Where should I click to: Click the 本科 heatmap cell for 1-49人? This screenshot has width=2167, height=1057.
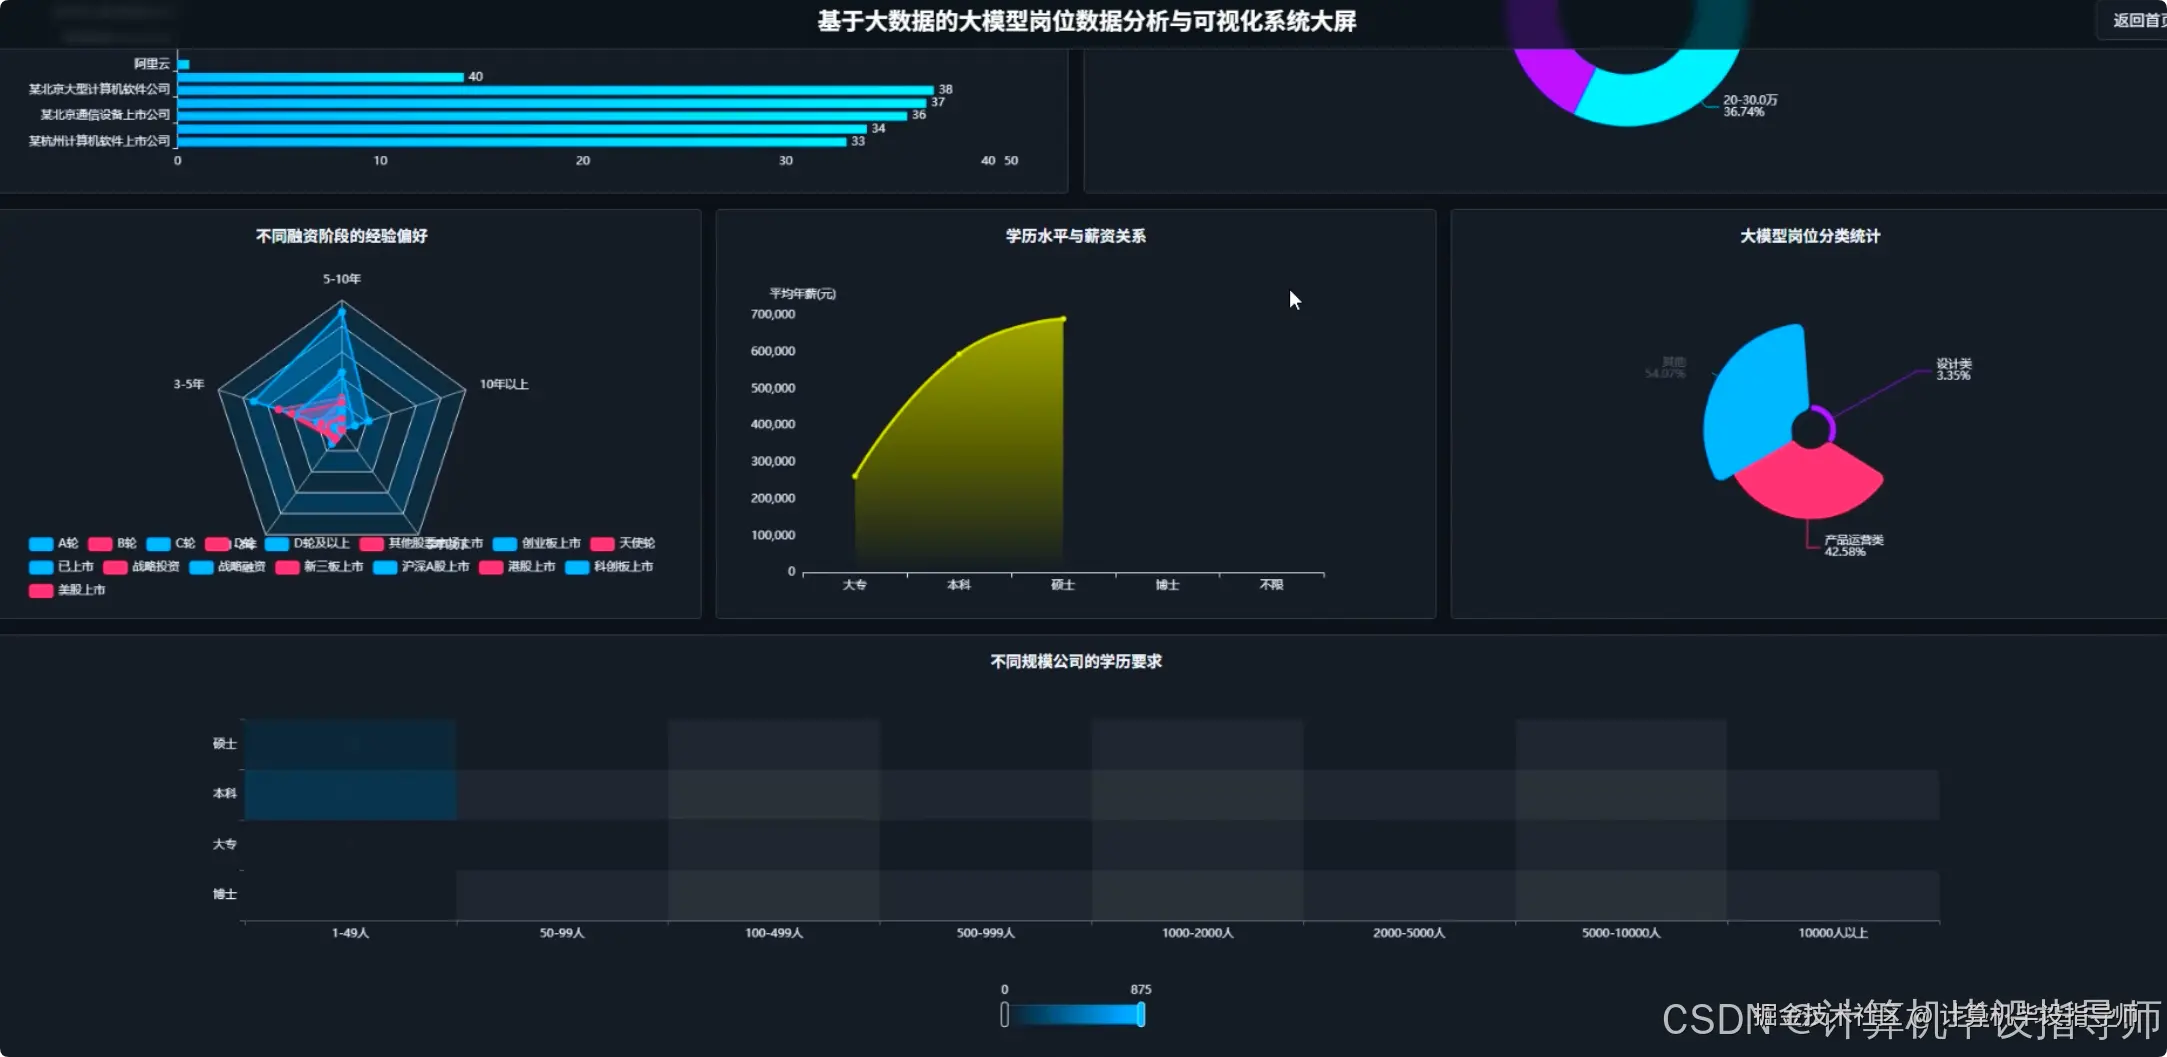350,794
